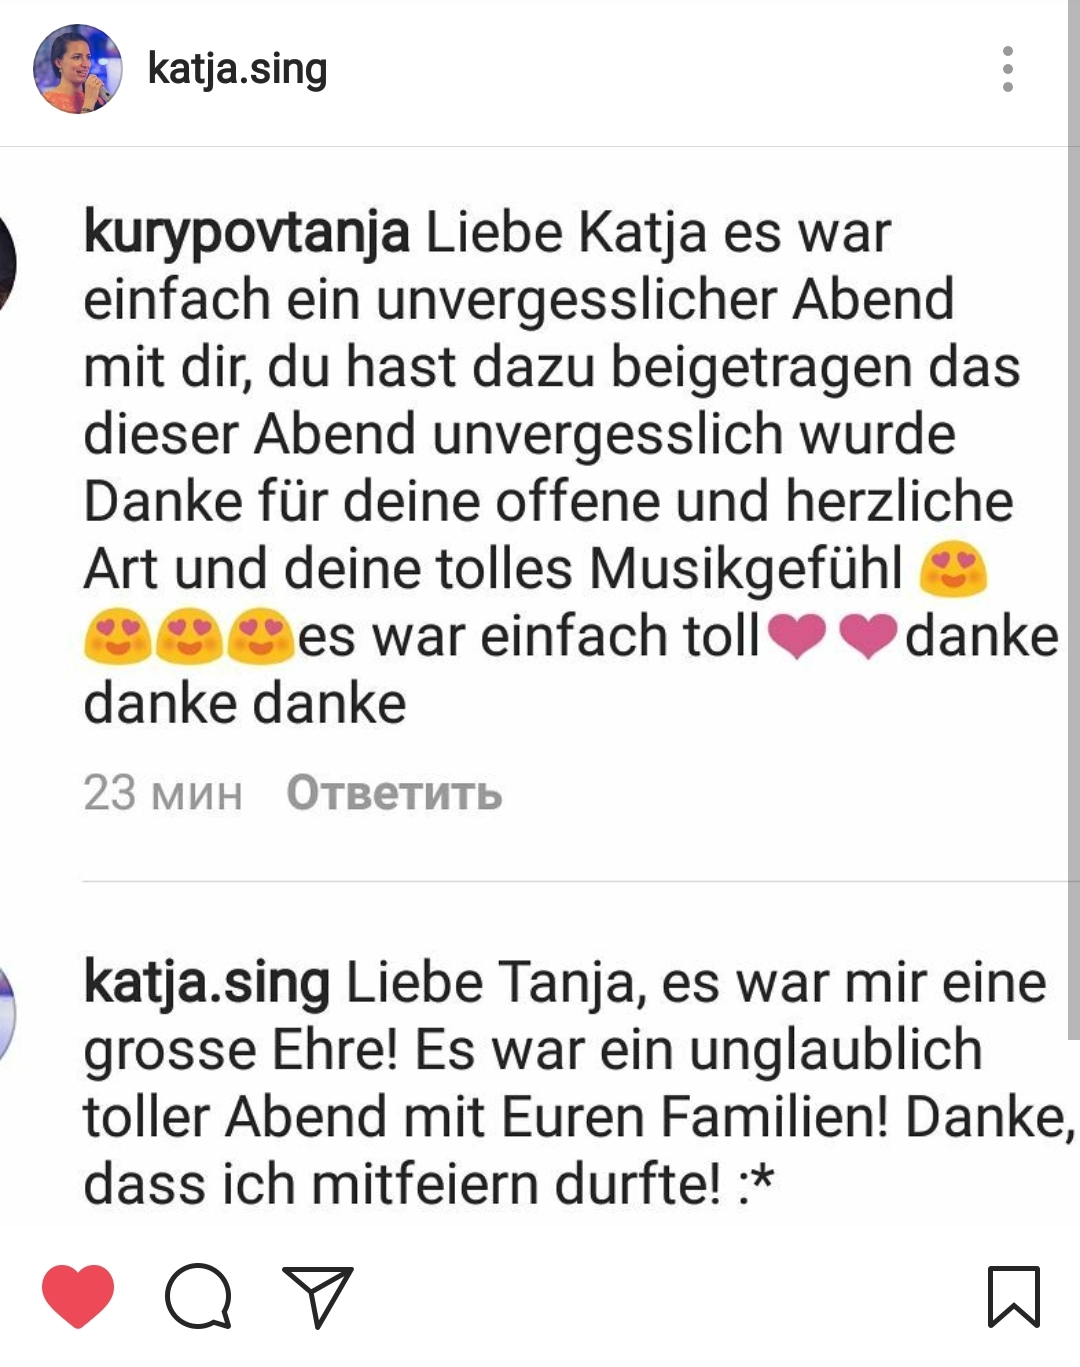Open katja.sing profile picture at top
Viewport: 1080px width, 1367px height.
pyautogui.click(x=78, y=69)
